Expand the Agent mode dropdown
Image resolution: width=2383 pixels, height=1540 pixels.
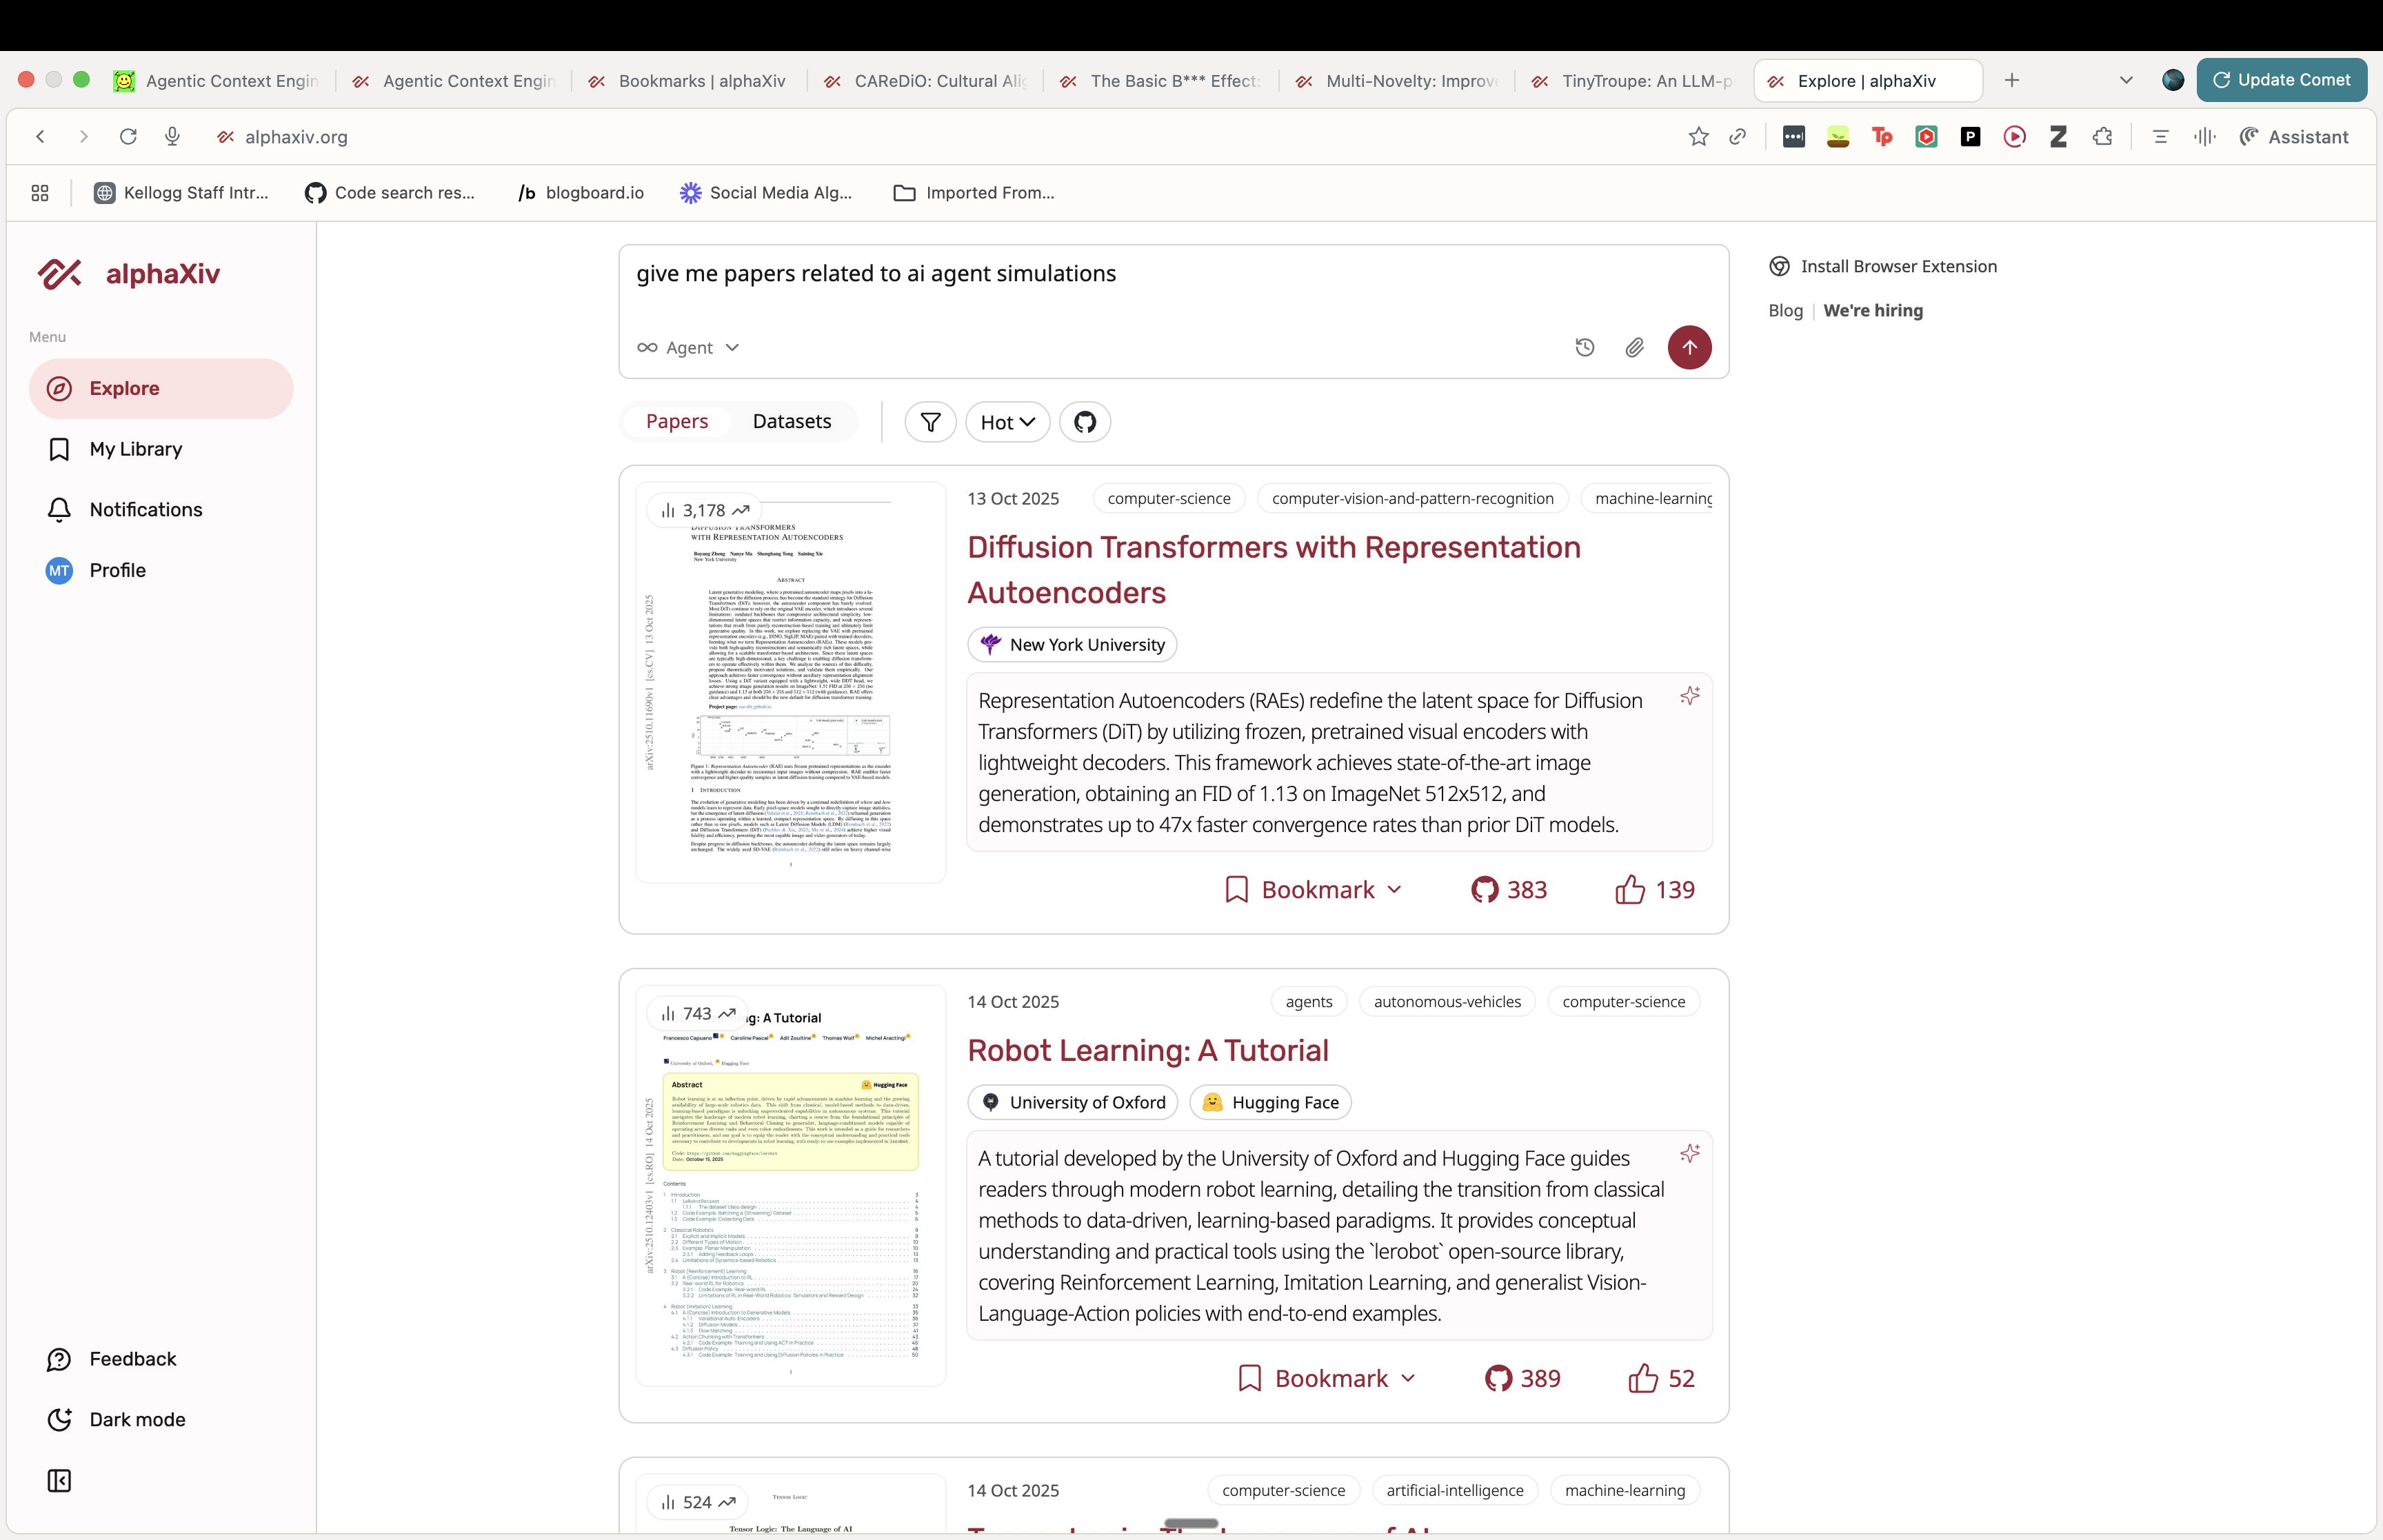click(x=689, y=347)
